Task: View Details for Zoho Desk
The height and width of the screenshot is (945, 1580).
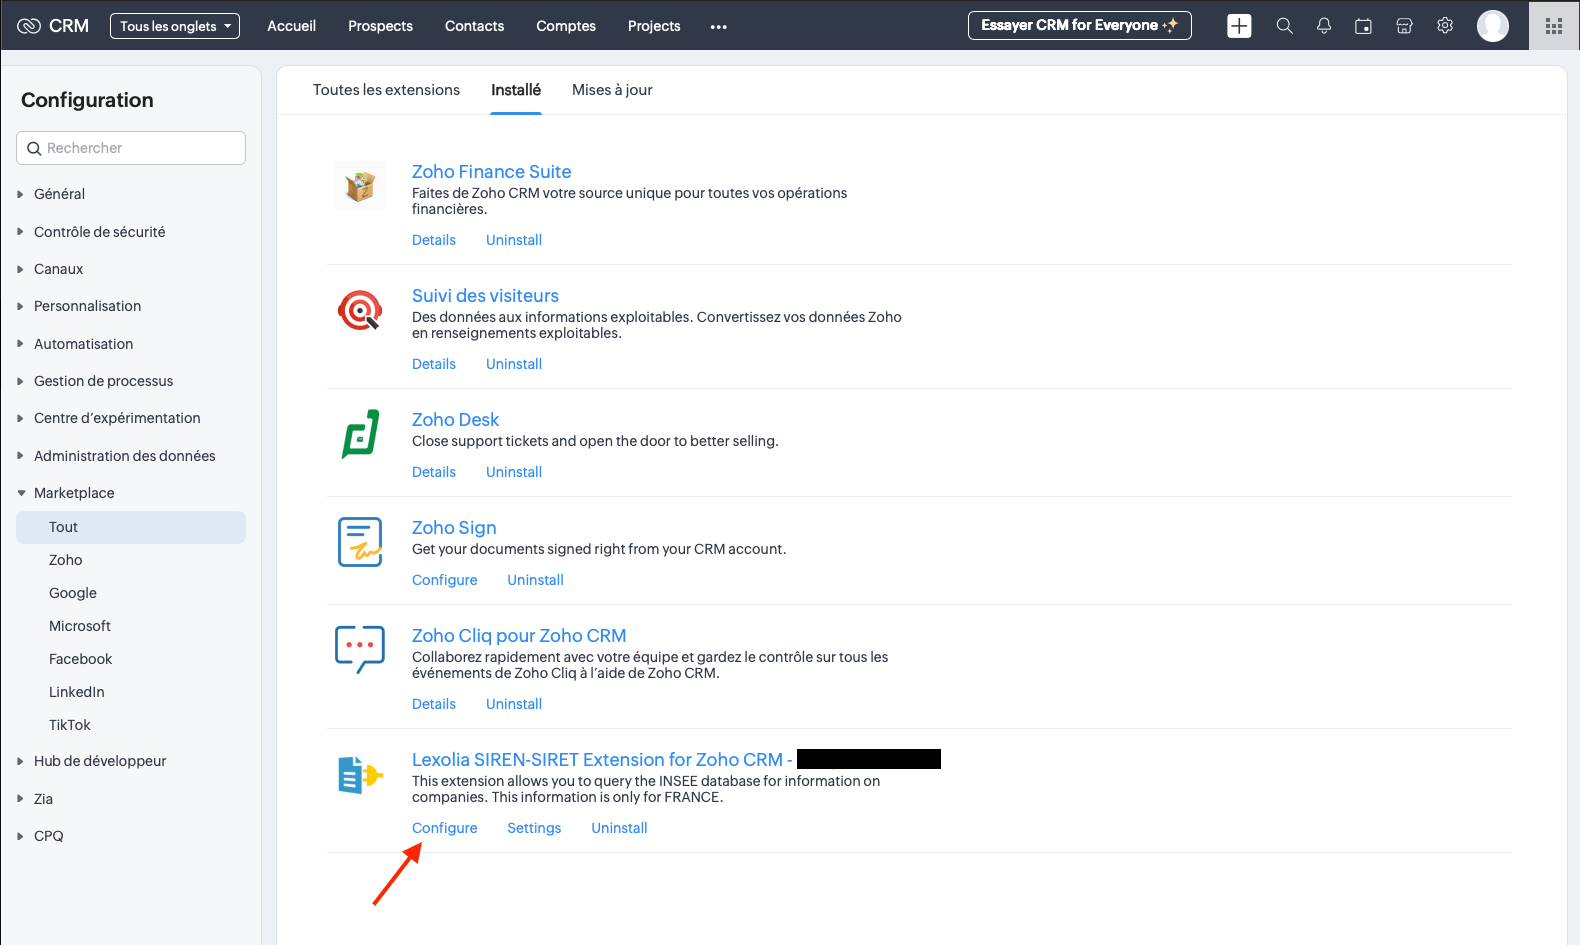Action: coord(434,472)
